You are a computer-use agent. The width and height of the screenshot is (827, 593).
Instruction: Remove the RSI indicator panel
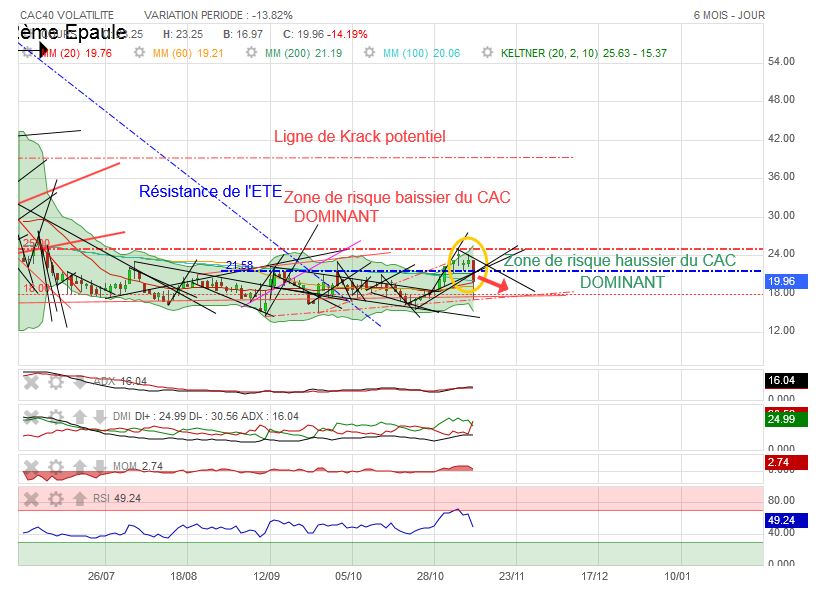point(31,499)
